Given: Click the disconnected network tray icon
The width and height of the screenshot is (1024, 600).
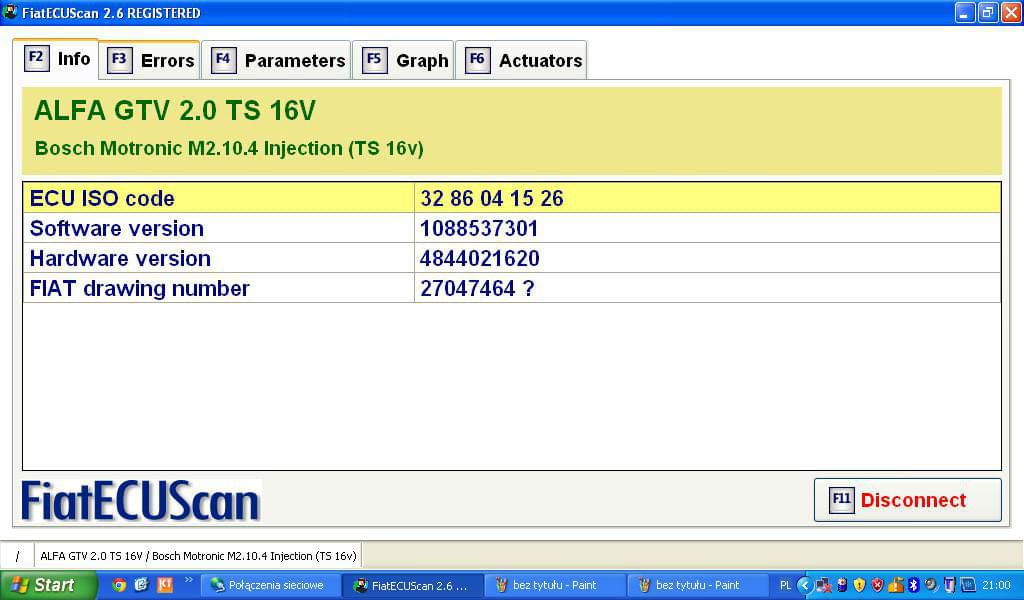Looking at the screenshot, I should tap(824, 586).
